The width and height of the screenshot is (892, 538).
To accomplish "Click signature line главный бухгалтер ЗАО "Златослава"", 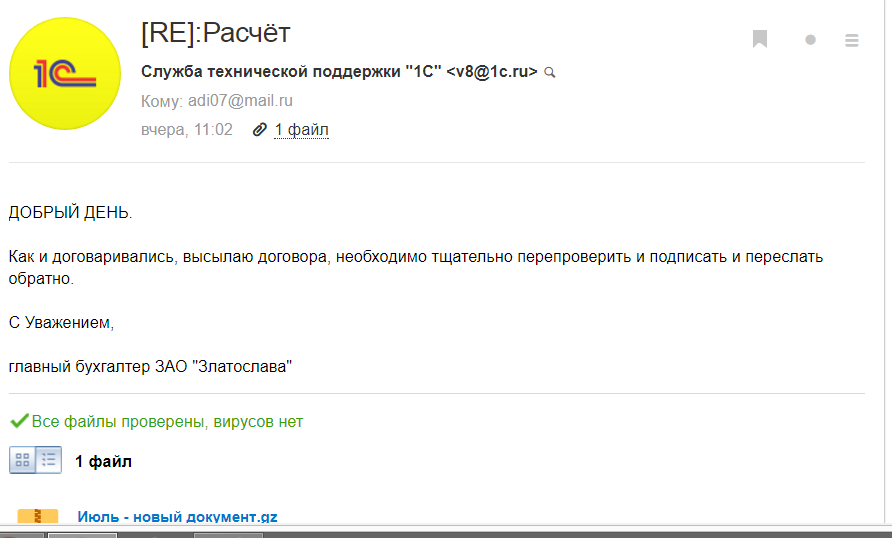I will click(x=150, y=366).
